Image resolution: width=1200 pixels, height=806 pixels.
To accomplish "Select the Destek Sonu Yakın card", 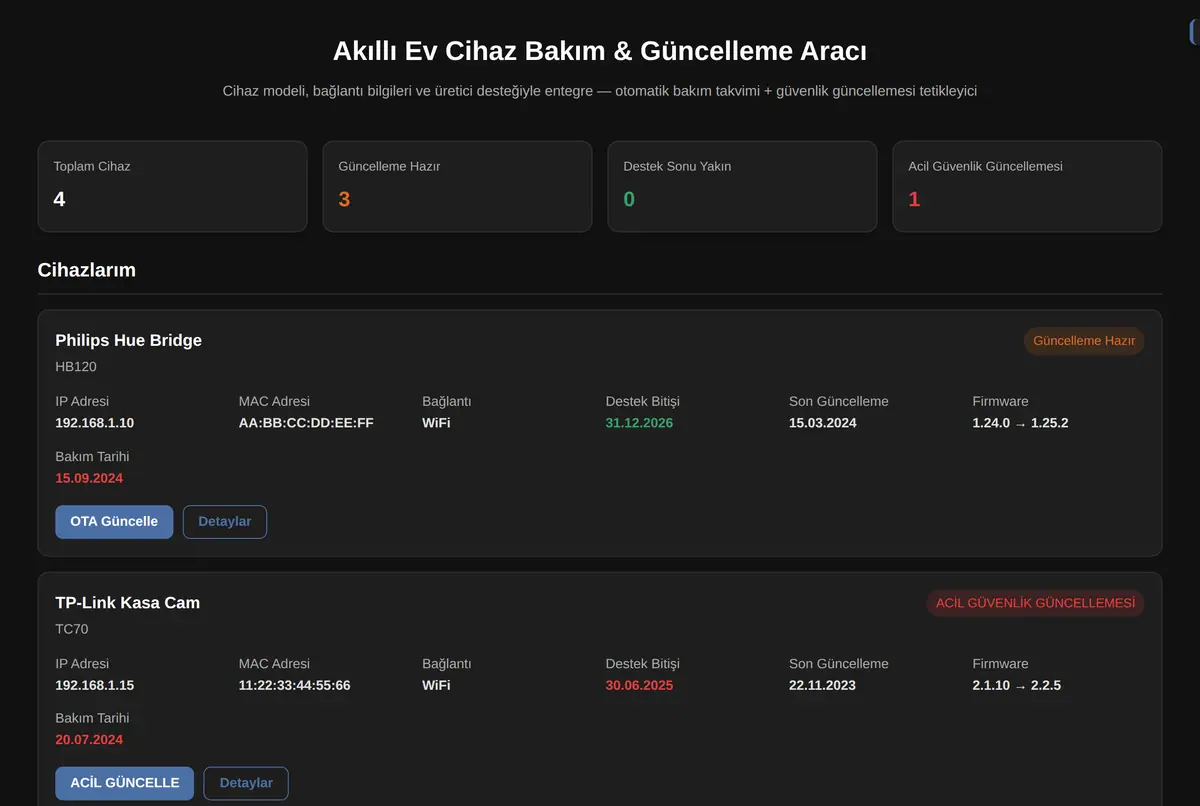I will point(742,186).
